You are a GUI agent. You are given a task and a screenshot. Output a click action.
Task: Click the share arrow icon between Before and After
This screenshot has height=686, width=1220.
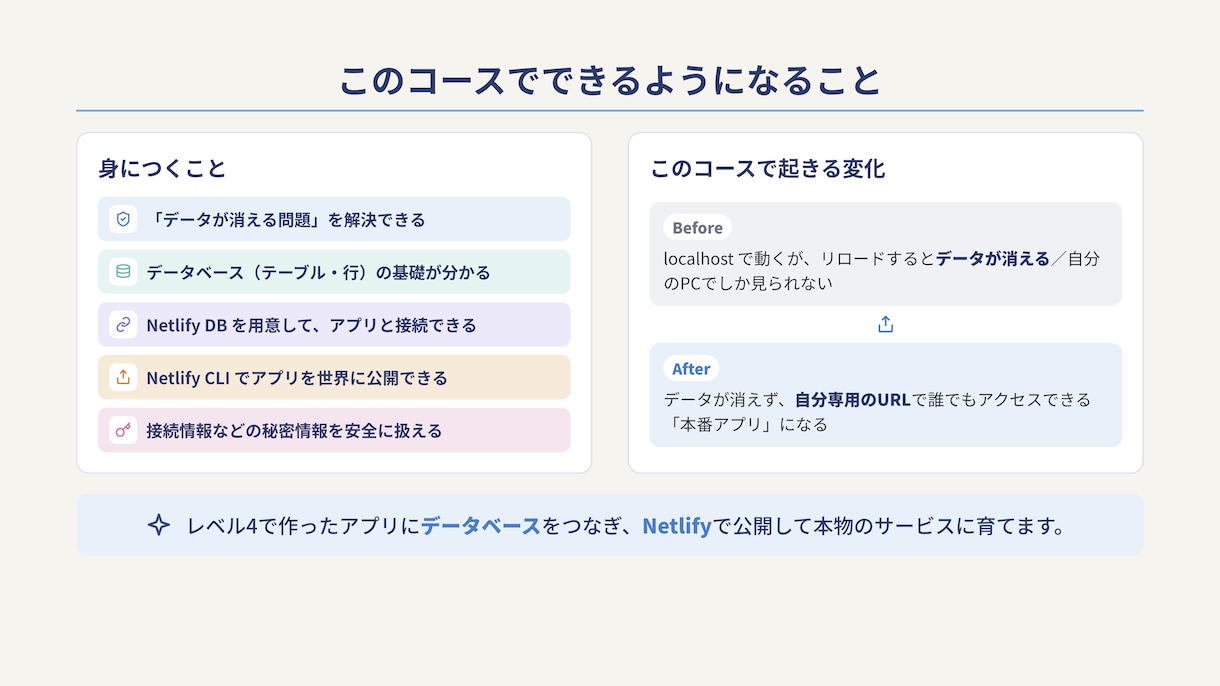coord(885,324)
